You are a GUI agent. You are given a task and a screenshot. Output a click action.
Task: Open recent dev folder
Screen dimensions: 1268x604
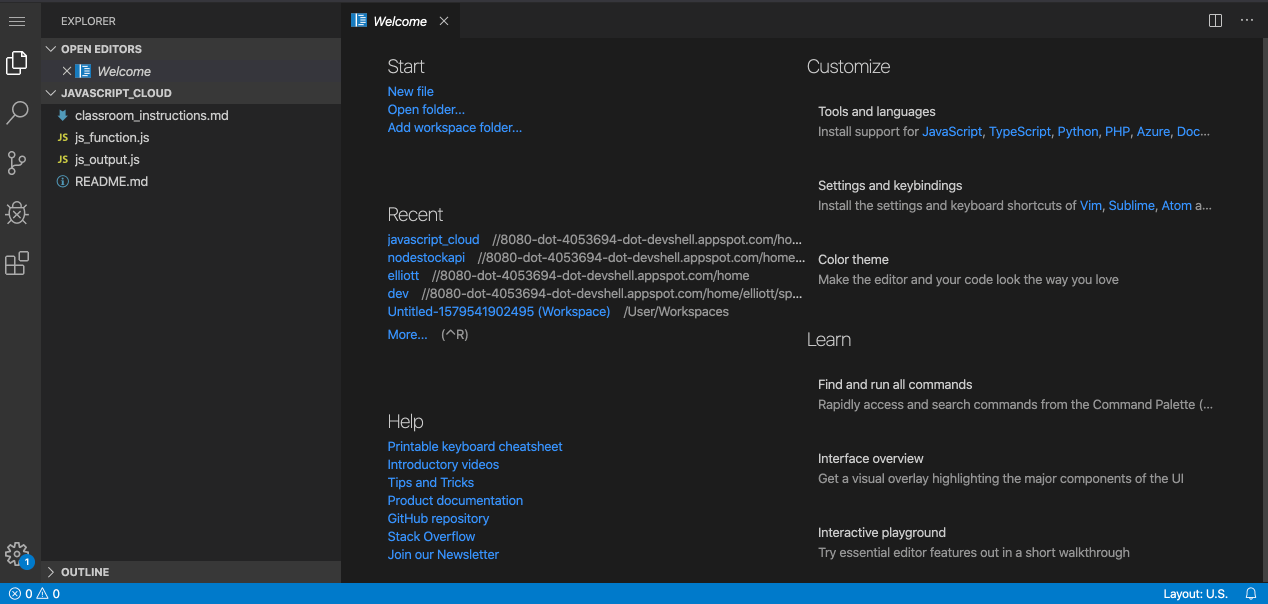click(x=398, y=293)
